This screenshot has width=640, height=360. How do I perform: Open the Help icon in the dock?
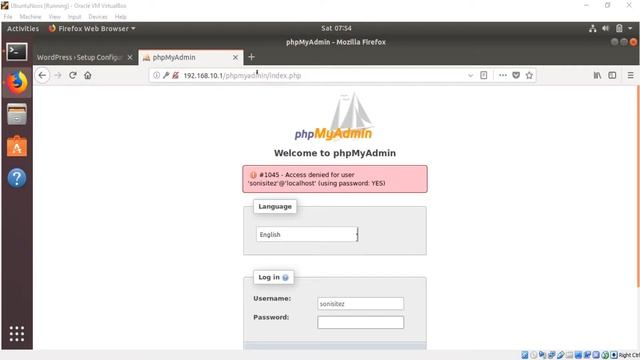point(17,178)
